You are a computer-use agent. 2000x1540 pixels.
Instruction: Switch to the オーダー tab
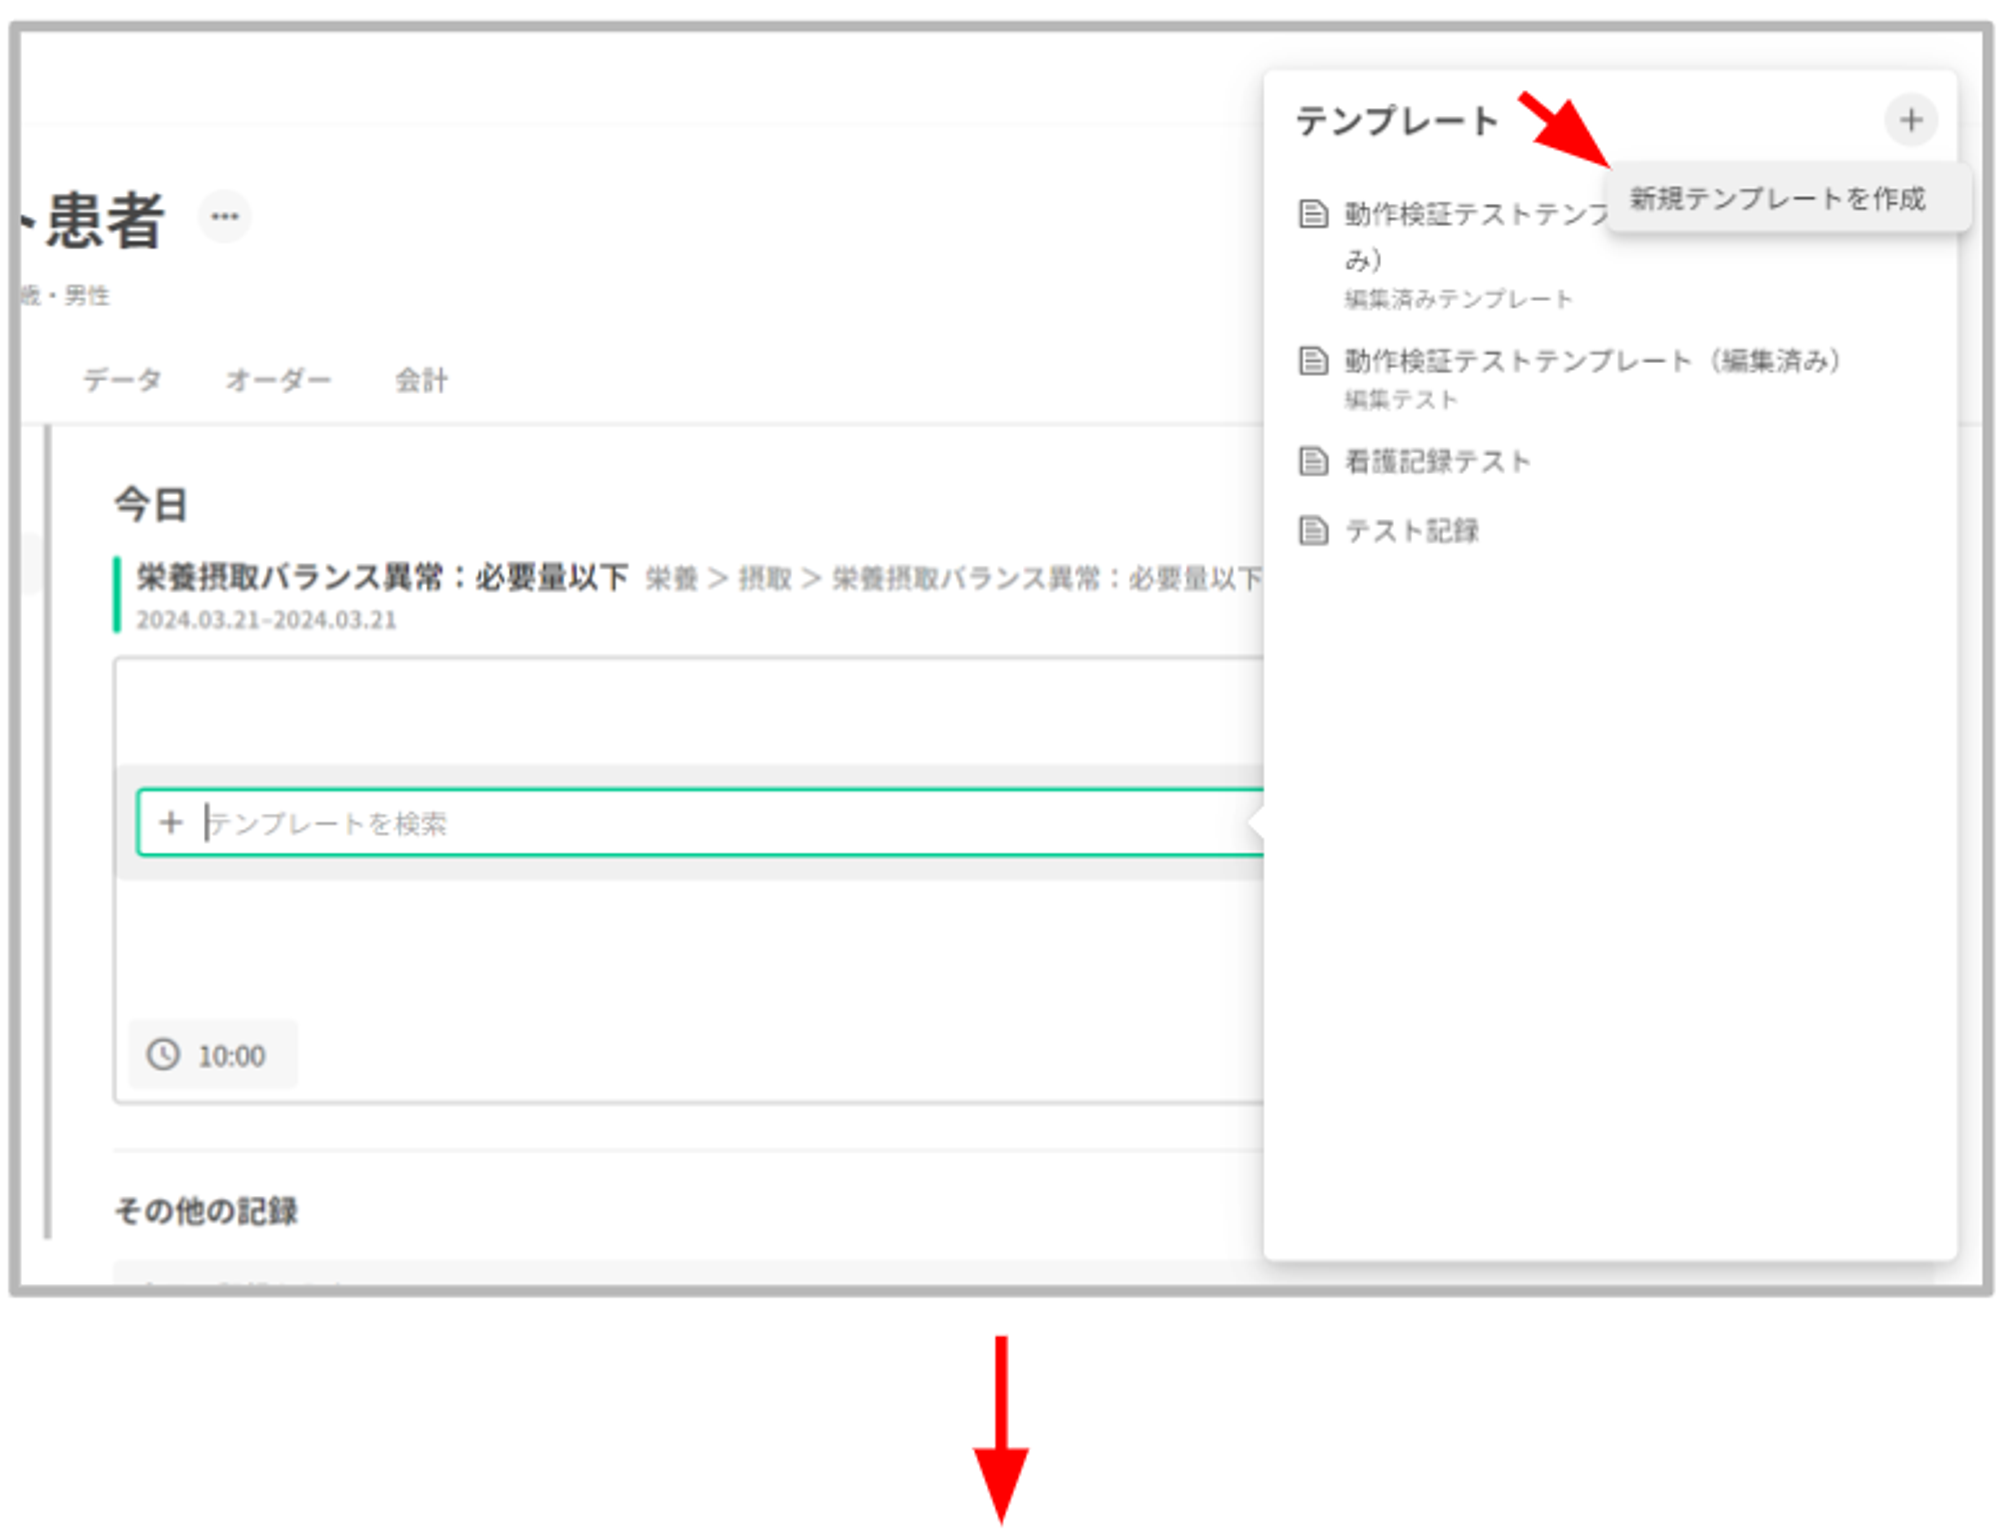pos(278,379)
